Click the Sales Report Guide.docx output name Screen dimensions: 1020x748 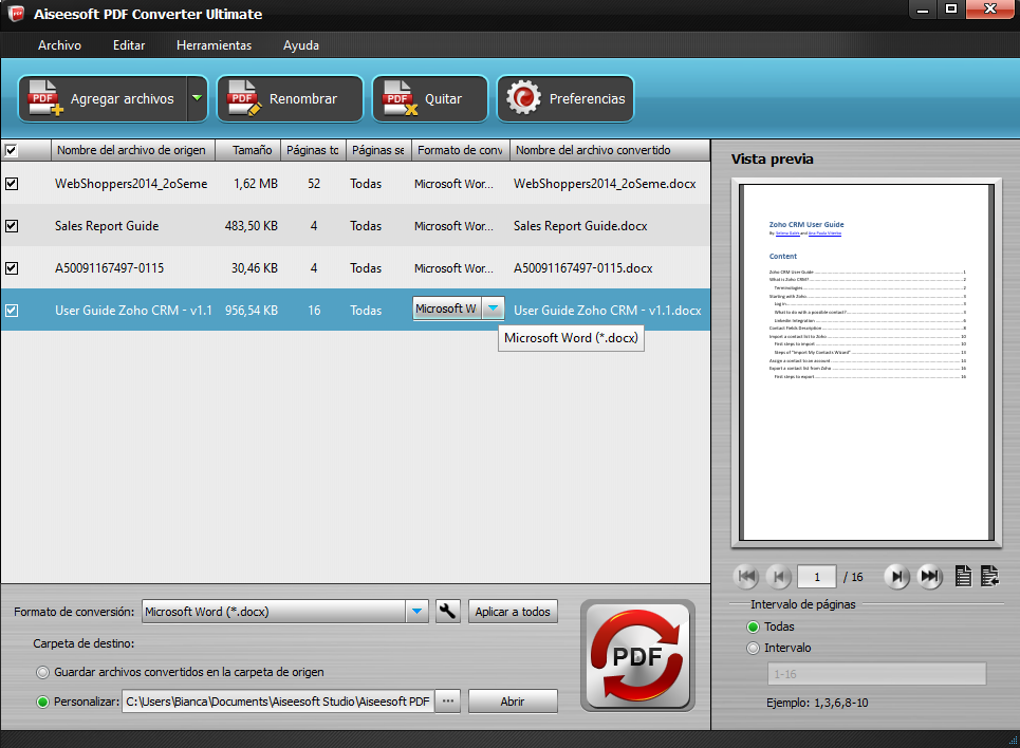coord(580,226)
